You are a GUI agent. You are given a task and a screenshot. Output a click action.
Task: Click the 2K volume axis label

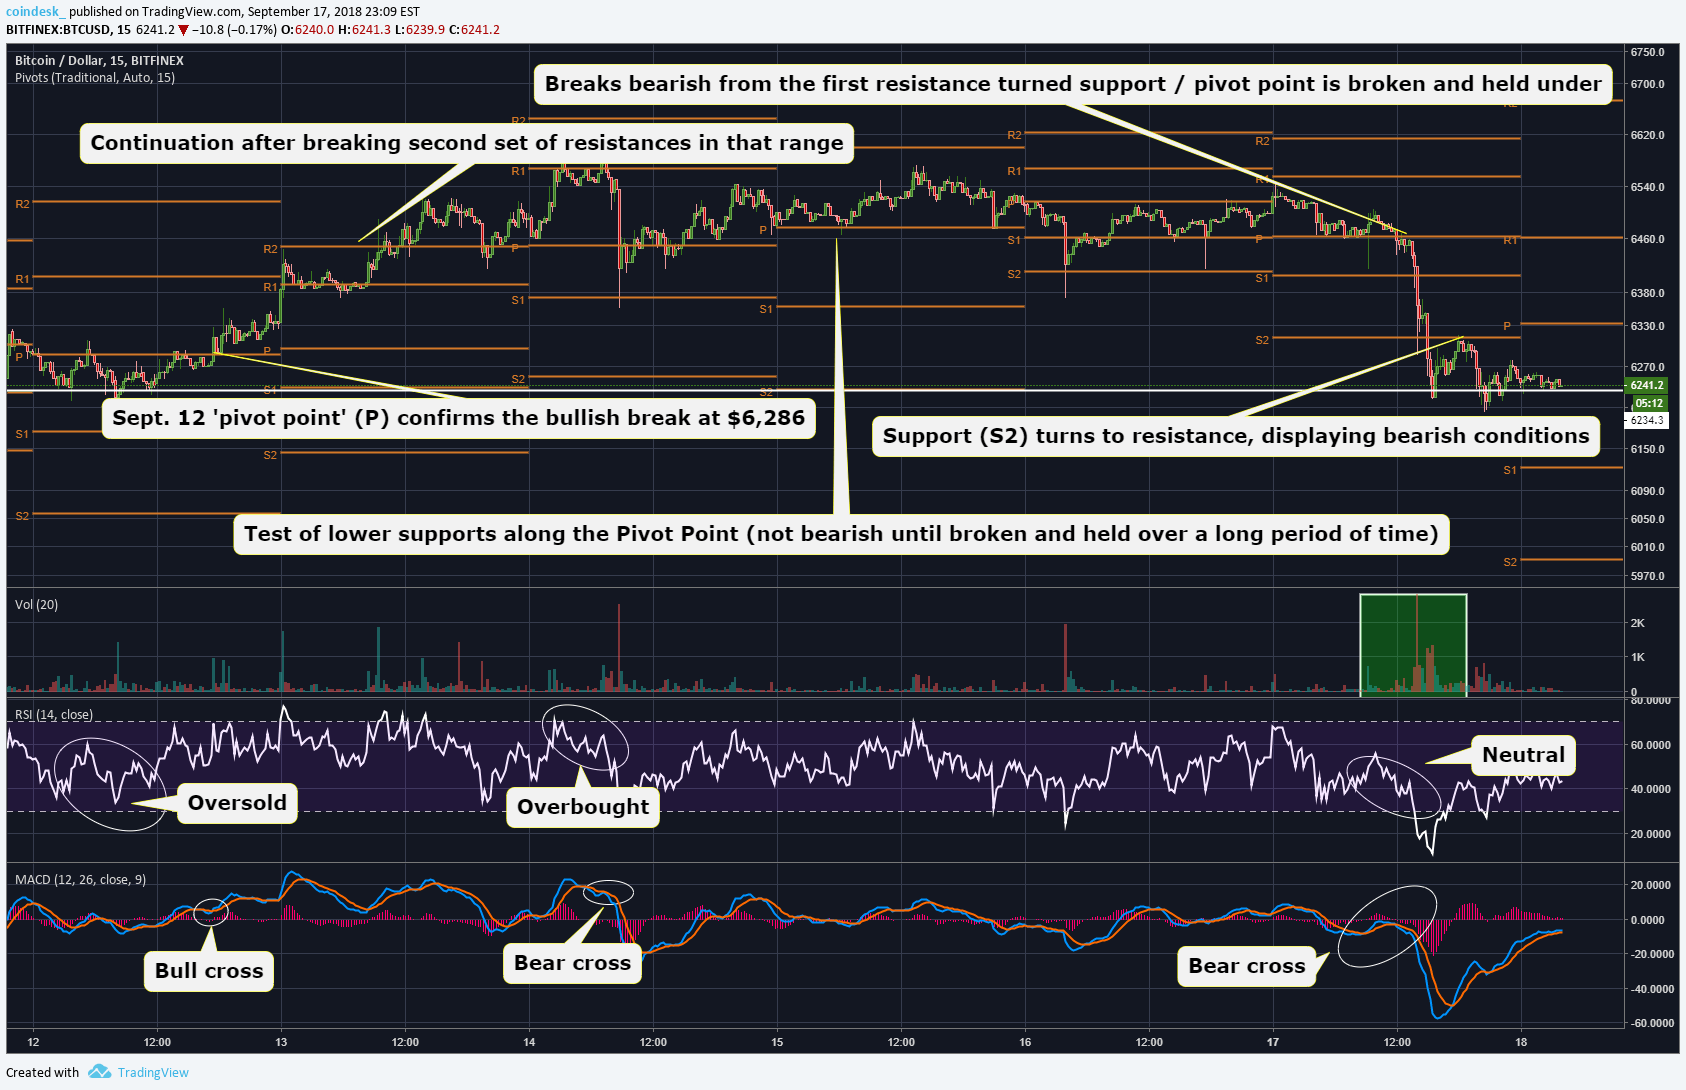click(x=1638, y=623)
